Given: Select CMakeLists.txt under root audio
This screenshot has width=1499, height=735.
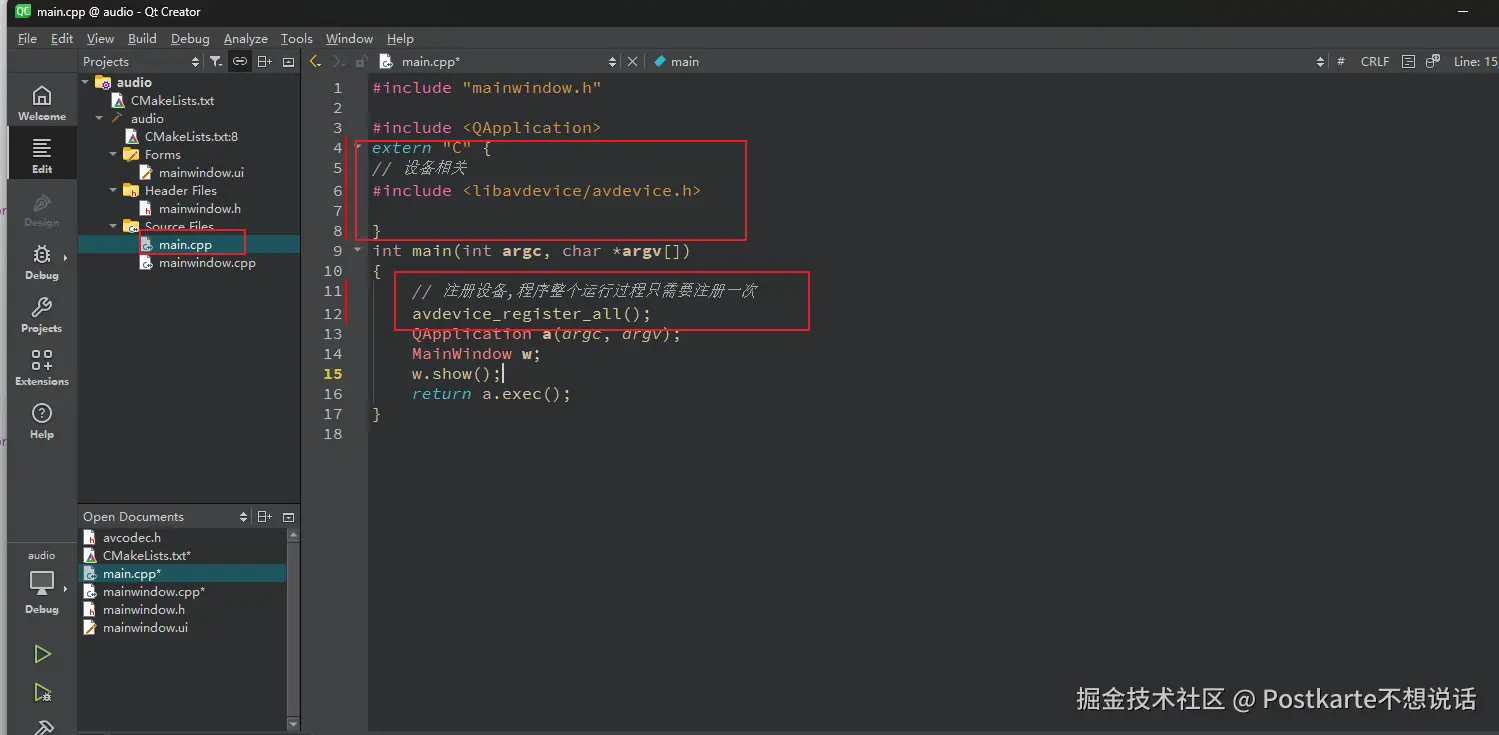Looking at the screenshot, I should point(172,100).
